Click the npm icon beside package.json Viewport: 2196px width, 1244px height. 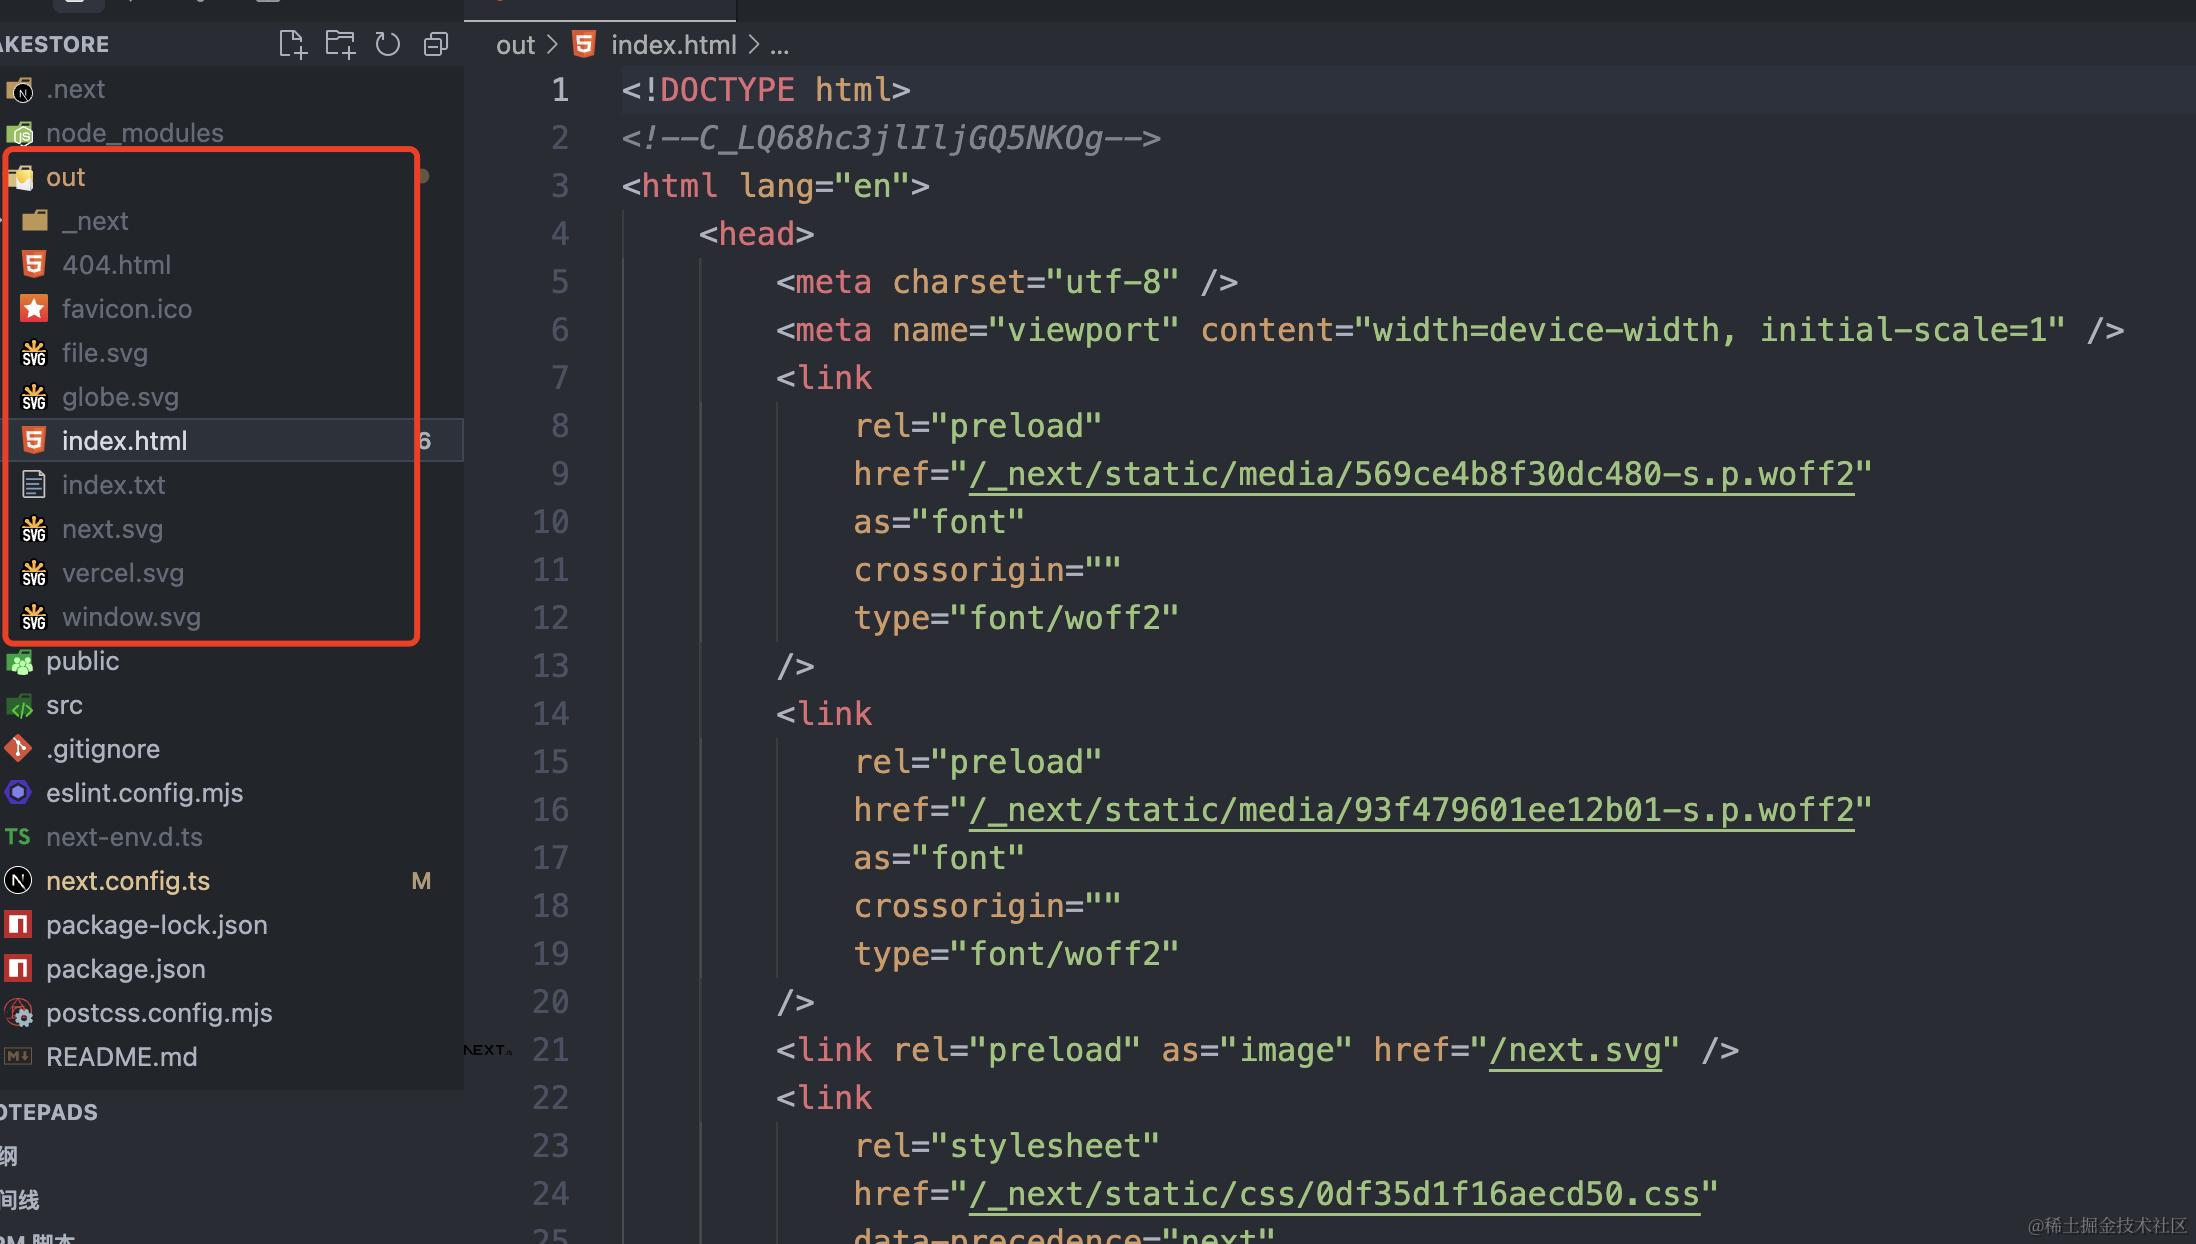[x=19, y=969]
